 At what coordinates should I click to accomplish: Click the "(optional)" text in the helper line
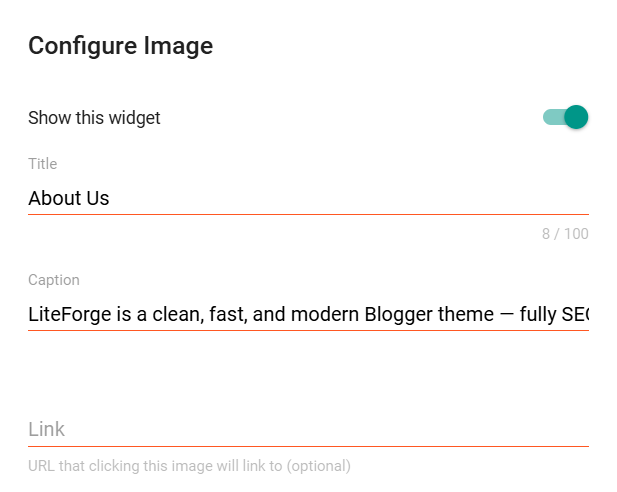(x=317, y=466)
